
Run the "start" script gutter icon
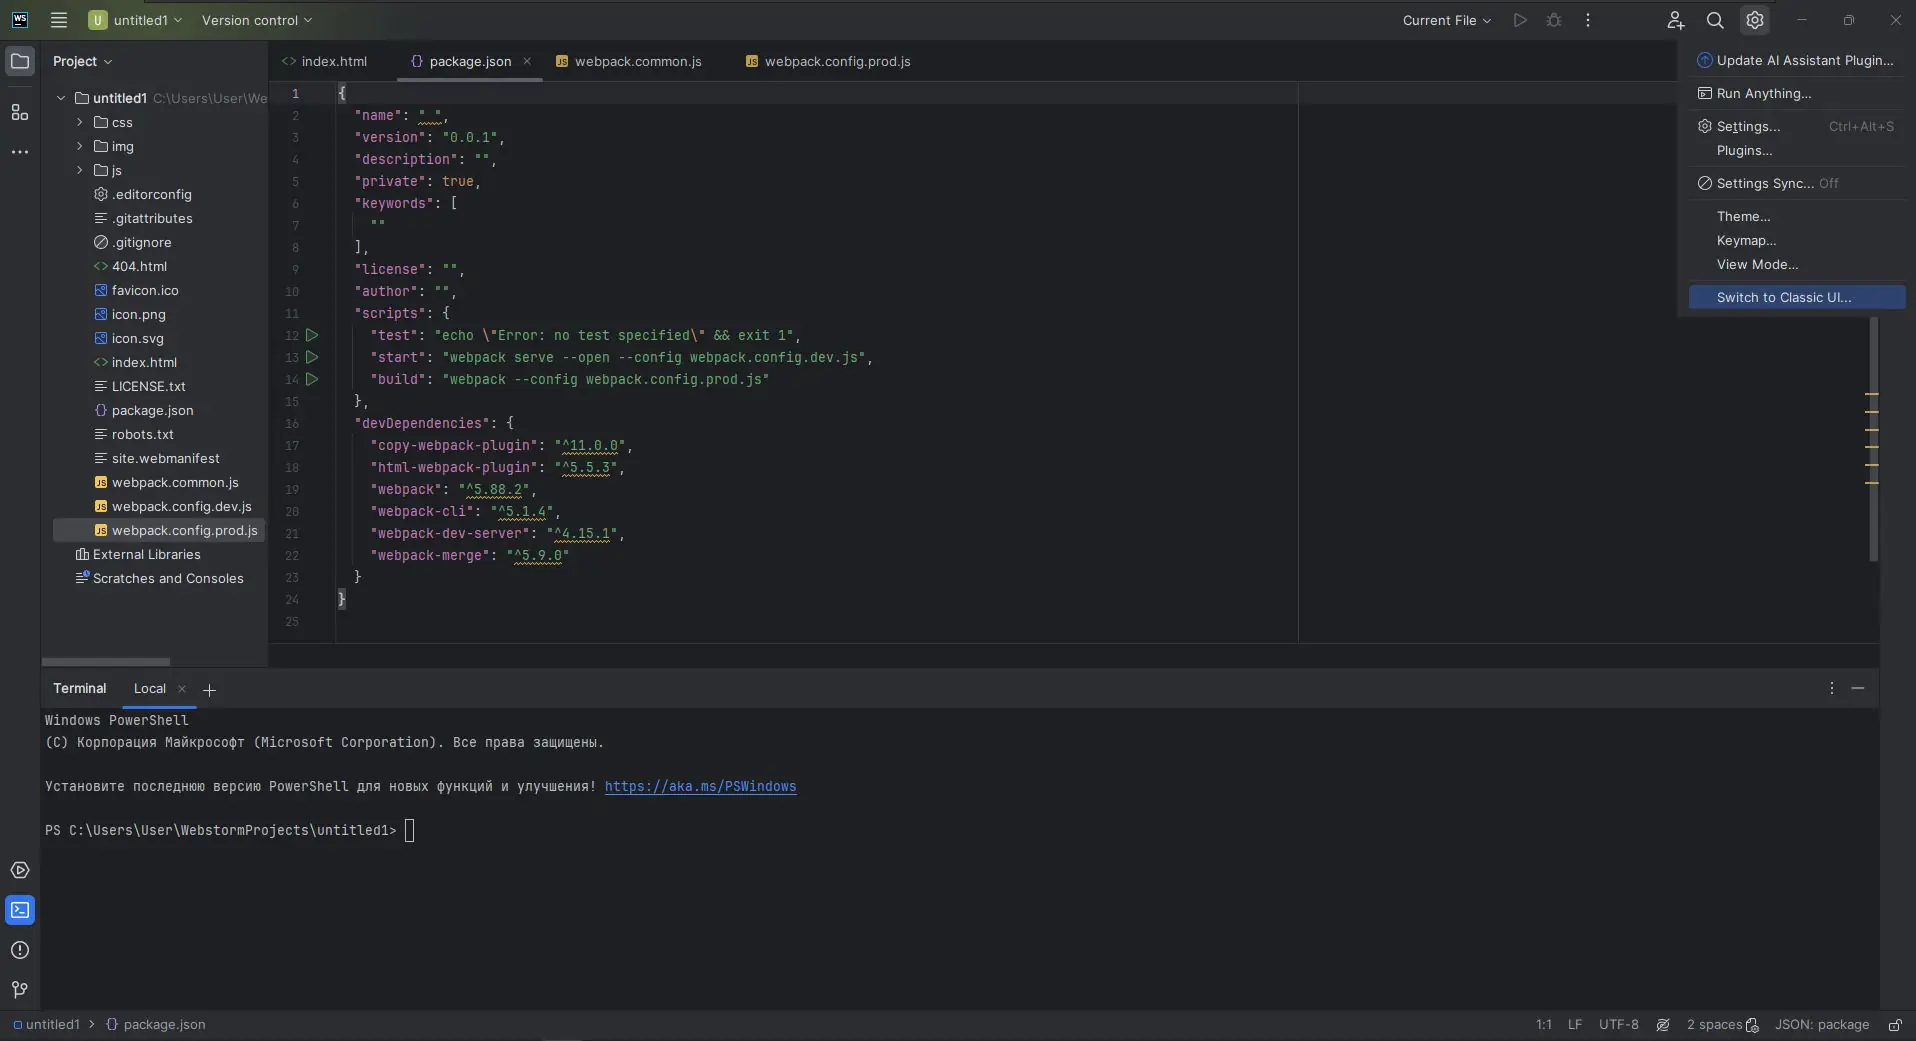coord(312,357)
